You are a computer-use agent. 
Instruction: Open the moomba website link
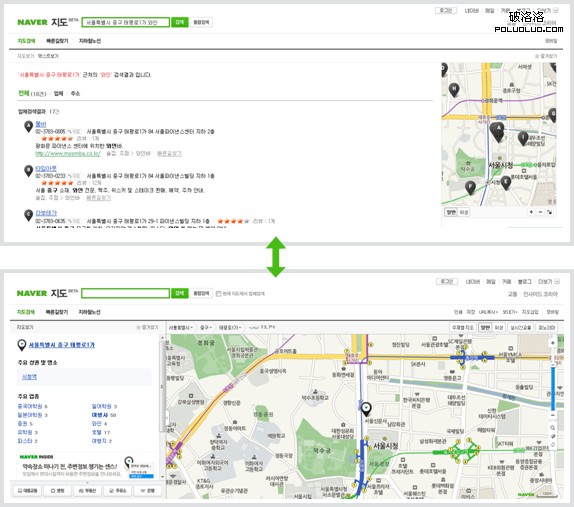point(68,154)
